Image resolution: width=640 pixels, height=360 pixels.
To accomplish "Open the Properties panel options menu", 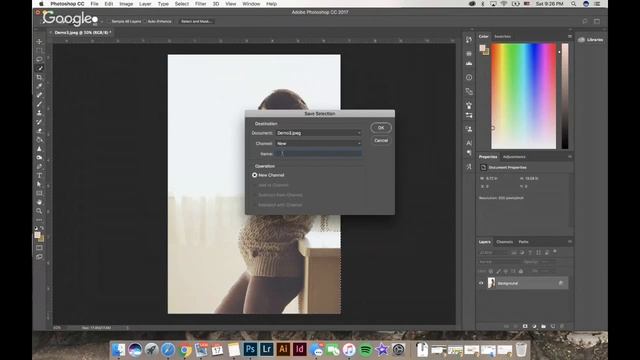I will tap(570, 157).
